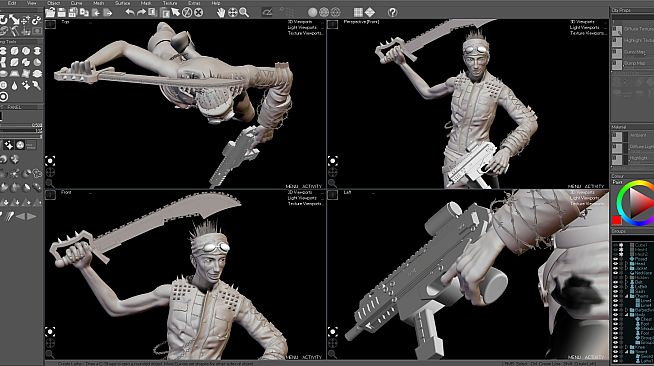
Task: Toggle visibility of the Body group
Action: [616, 314]
